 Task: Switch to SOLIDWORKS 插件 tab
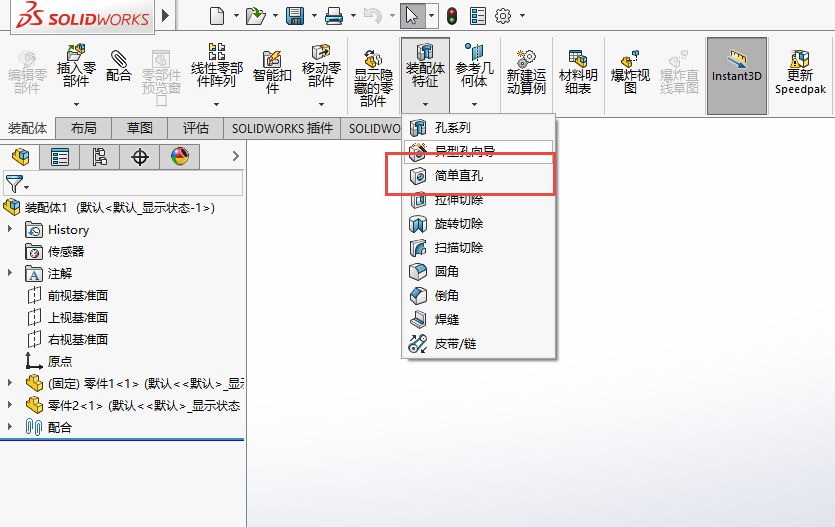point(282,128)
